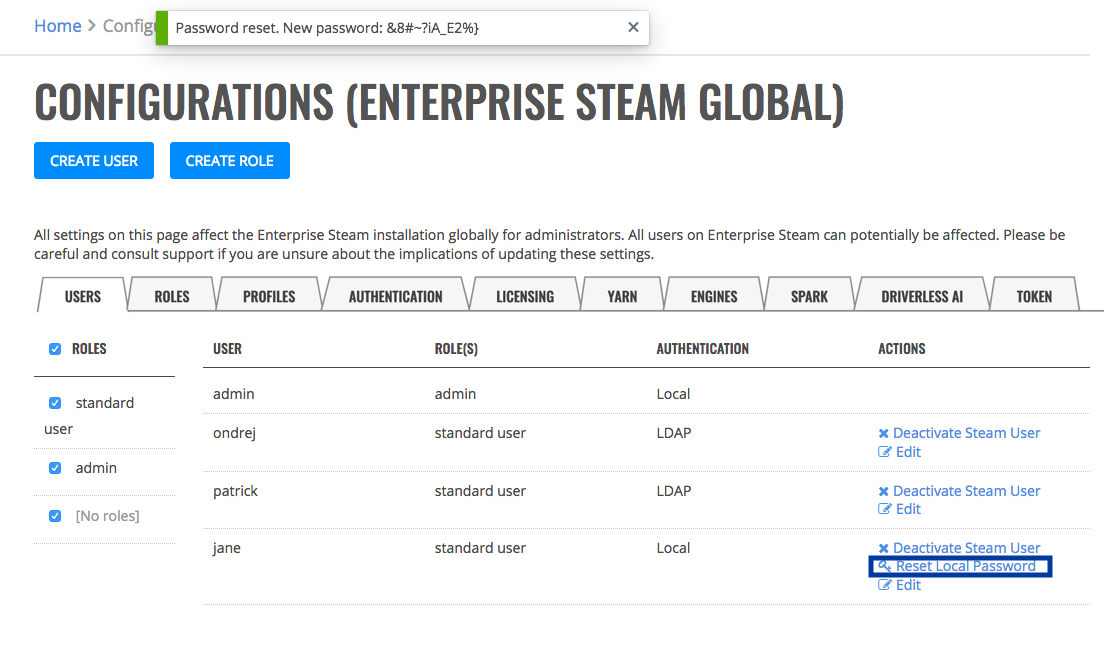1104x649 pixels.
Task: Uncheck the standard user role filter
Action: pyautogui.click(x=55, y=403)
